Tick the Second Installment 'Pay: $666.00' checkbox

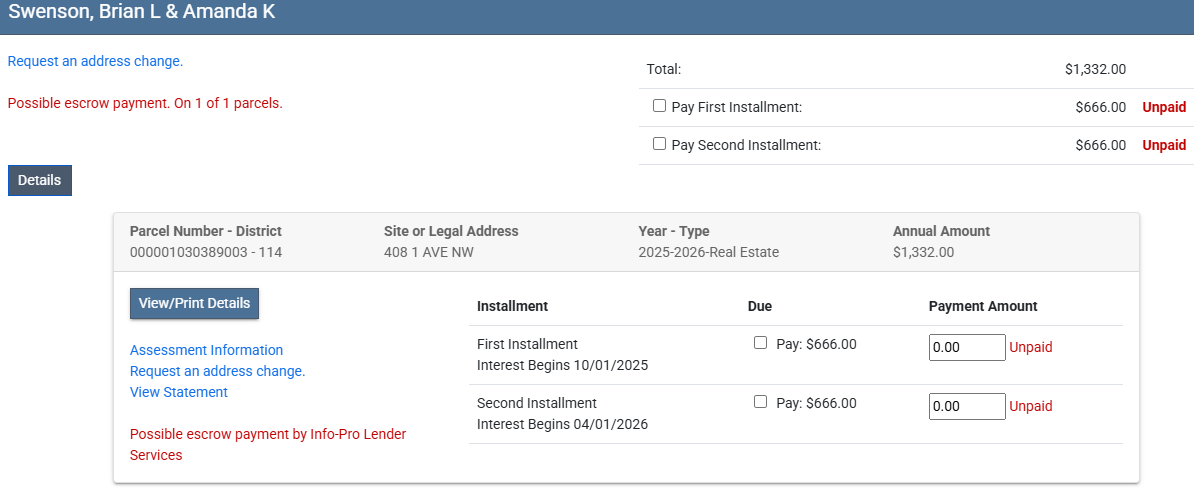tap(760, 402)
